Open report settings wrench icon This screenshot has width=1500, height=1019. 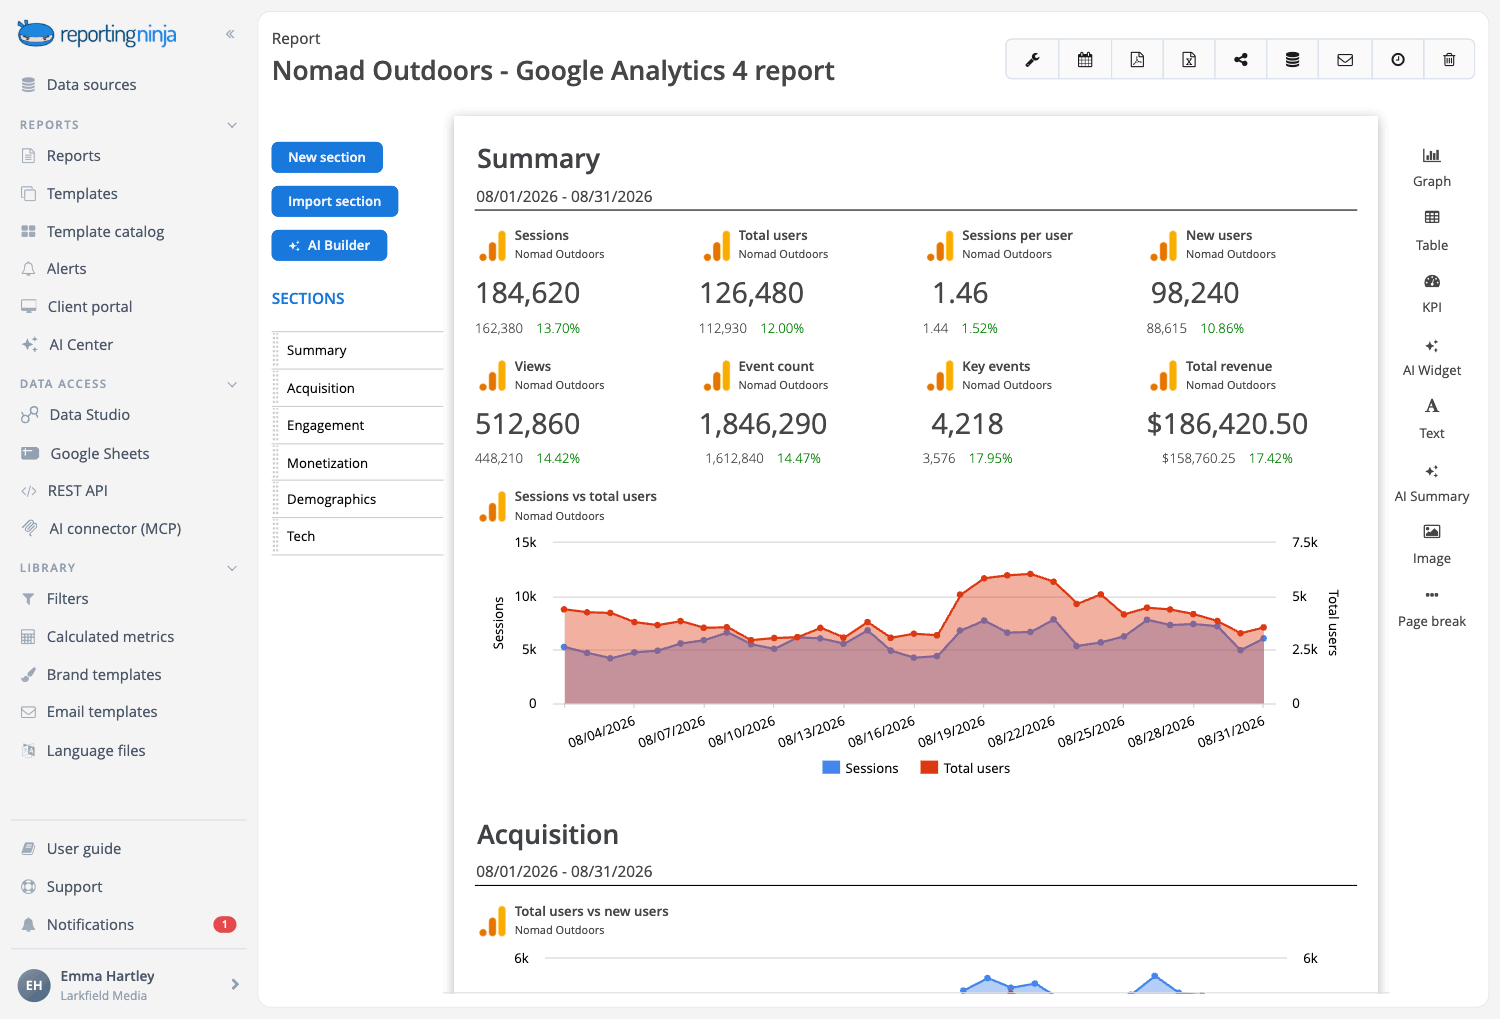pos(1032,60)
